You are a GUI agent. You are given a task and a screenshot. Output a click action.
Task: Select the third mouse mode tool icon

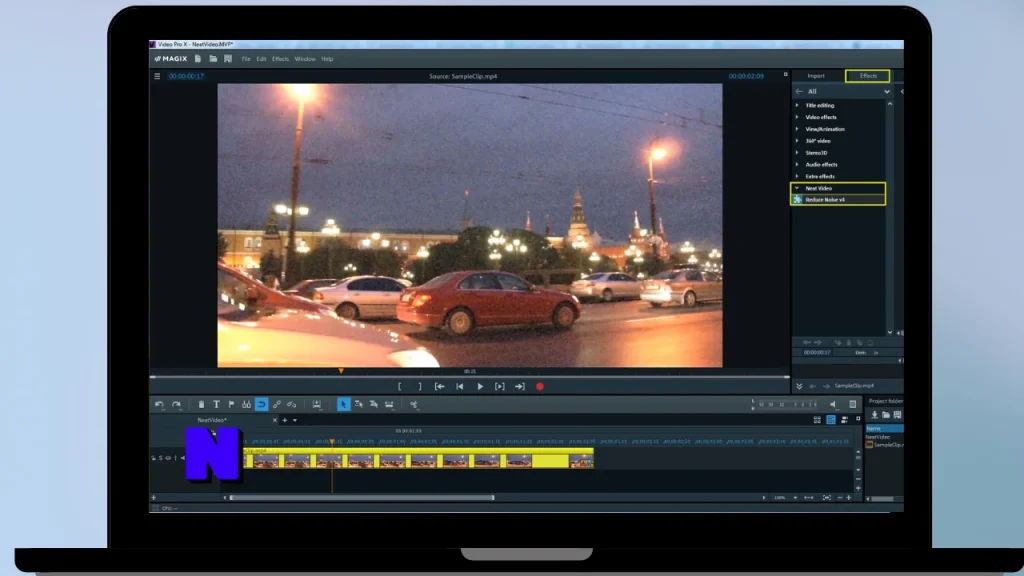coord(374,405)
